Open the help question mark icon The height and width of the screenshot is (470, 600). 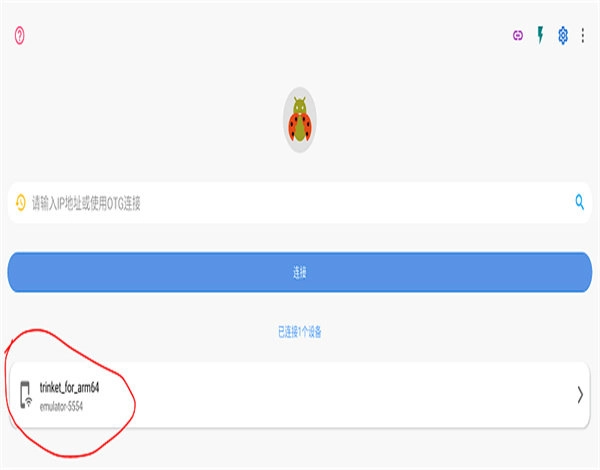[x=20, y=36]
